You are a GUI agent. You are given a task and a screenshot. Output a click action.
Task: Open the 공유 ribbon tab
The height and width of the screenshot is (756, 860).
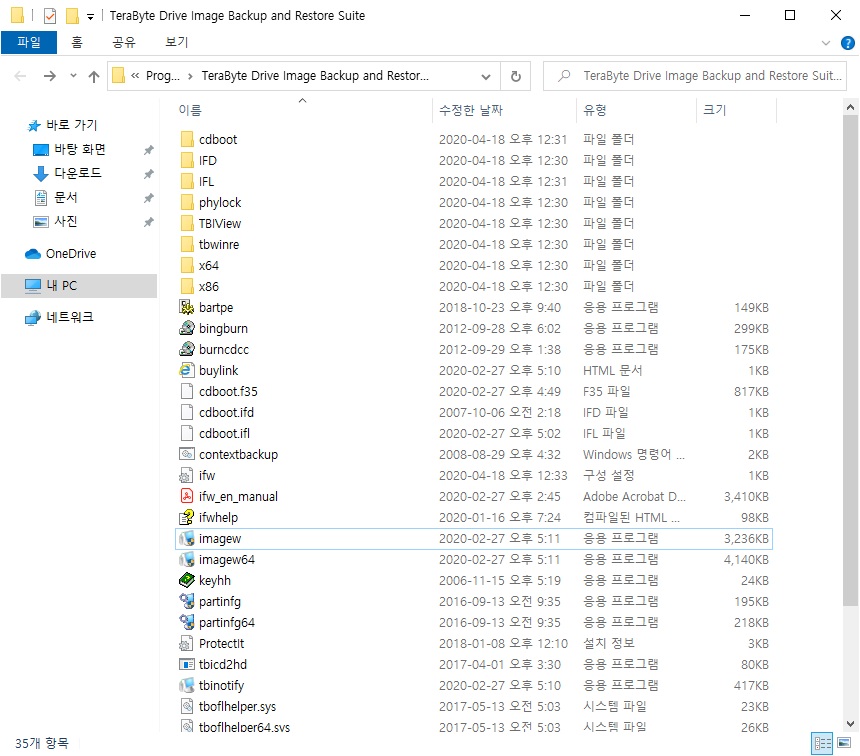pos(124,42)
